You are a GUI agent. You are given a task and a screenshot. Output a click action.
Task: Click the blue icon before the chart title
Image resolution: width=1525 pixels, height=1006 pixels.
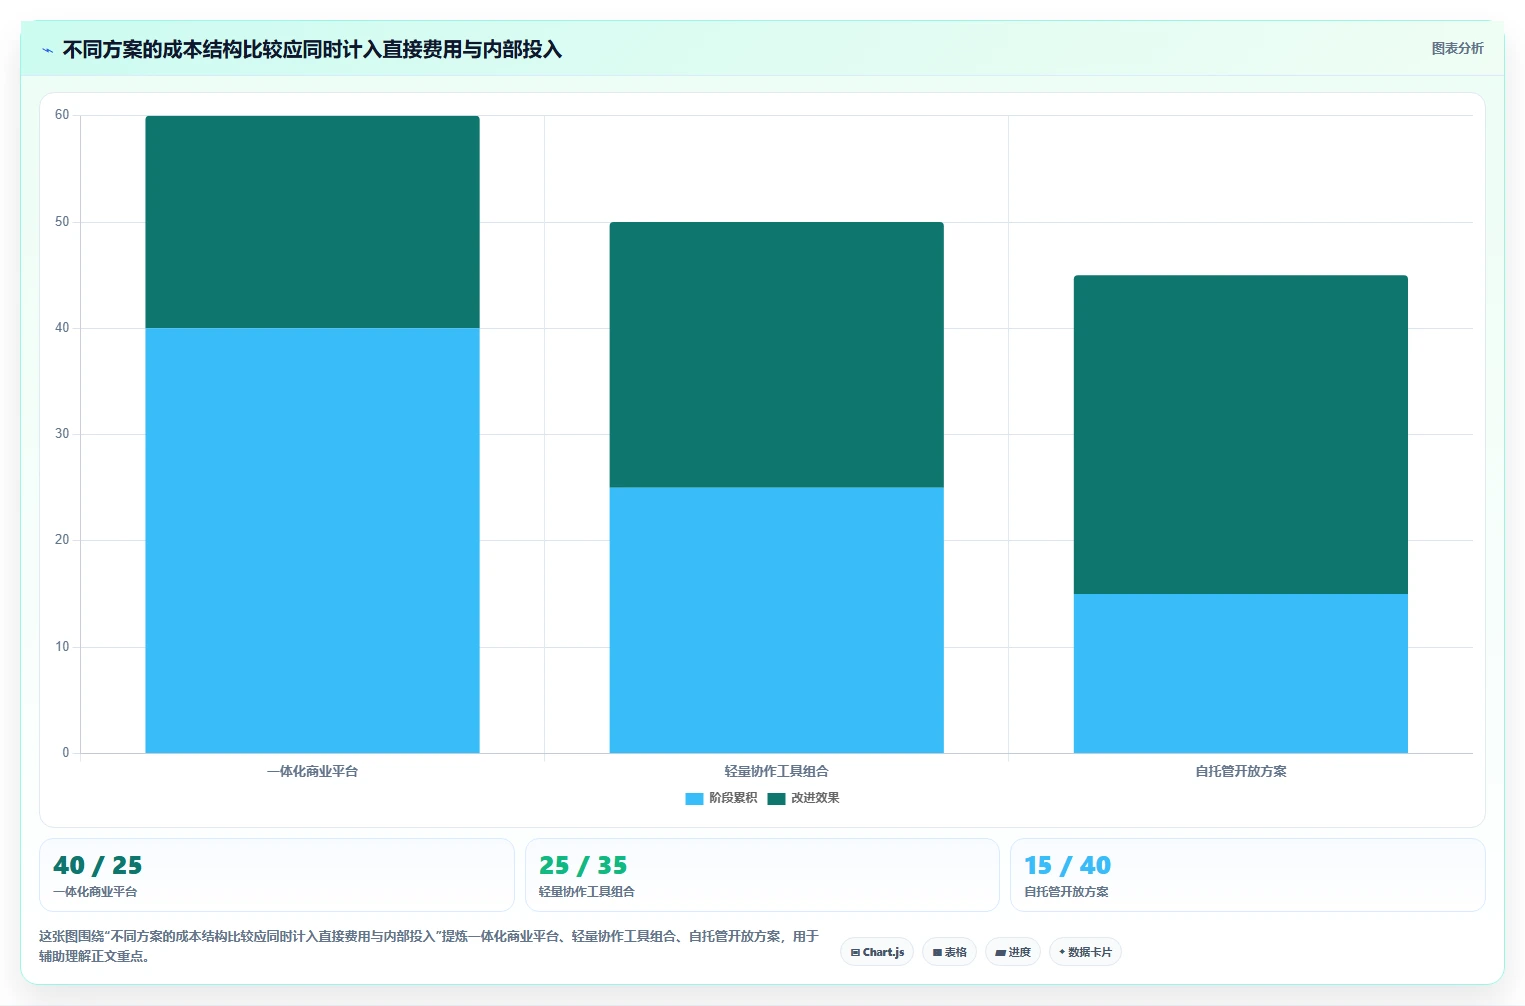(x=47, y=50)
